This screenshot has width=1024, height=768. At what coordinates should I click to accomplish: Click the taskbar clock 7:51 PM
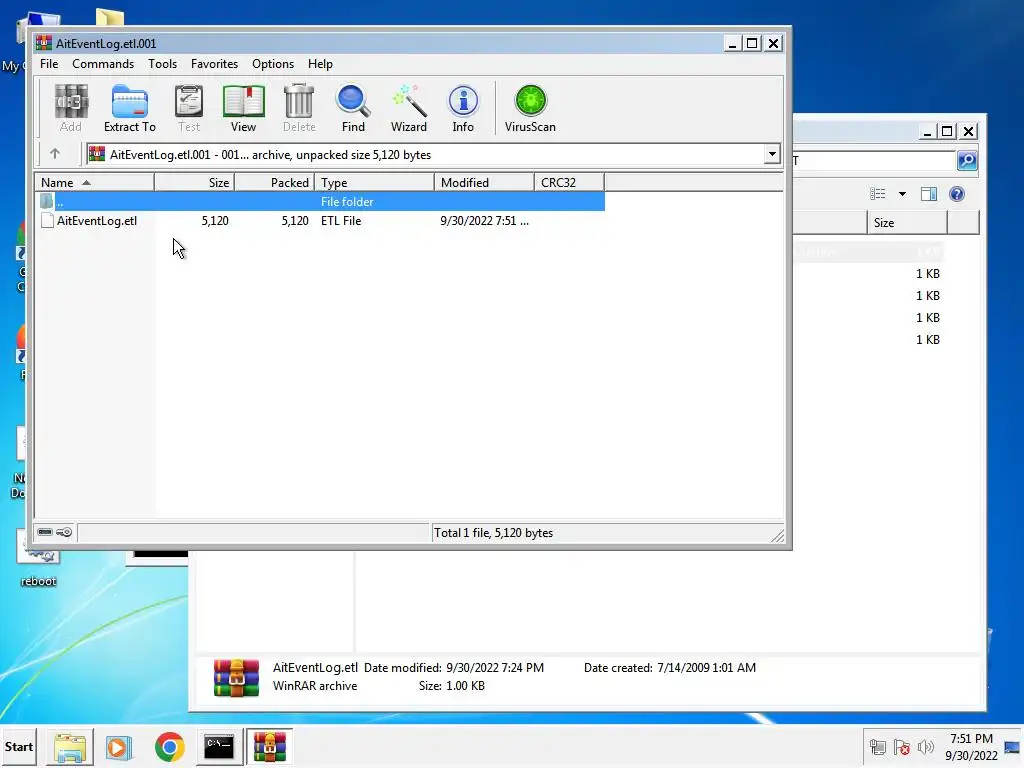971,739
